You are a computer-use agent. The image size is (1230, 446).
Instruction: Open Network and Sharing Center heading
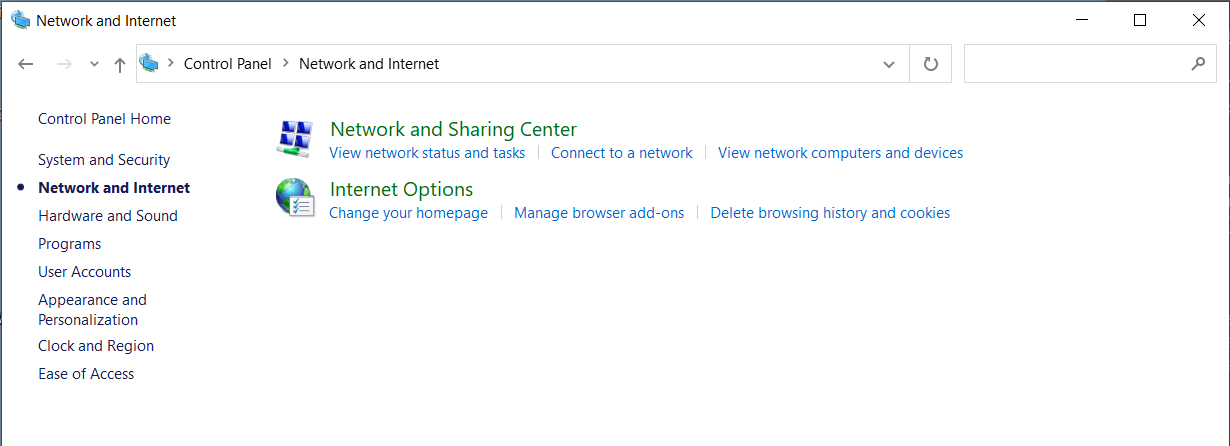pyautogui.click(x=453, y=129)
